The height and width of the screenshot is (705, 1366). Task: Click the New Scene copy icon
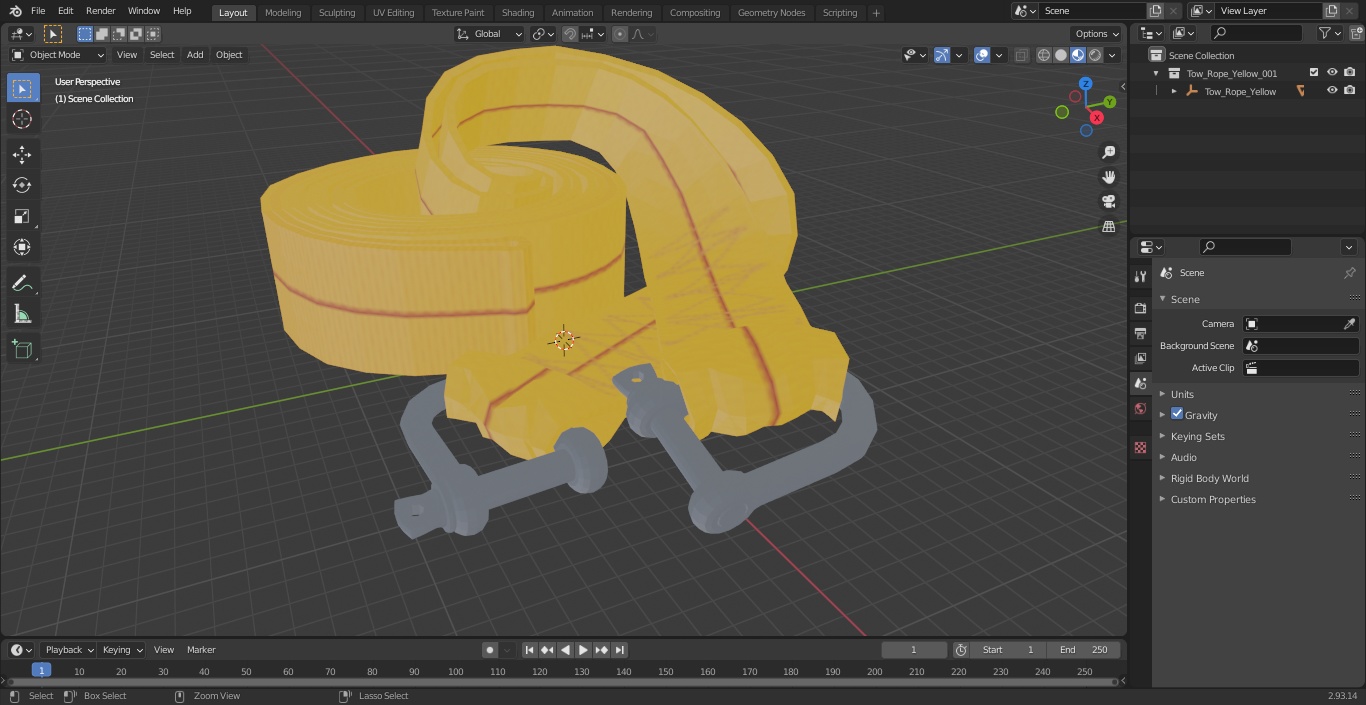tap(1156, 11)
